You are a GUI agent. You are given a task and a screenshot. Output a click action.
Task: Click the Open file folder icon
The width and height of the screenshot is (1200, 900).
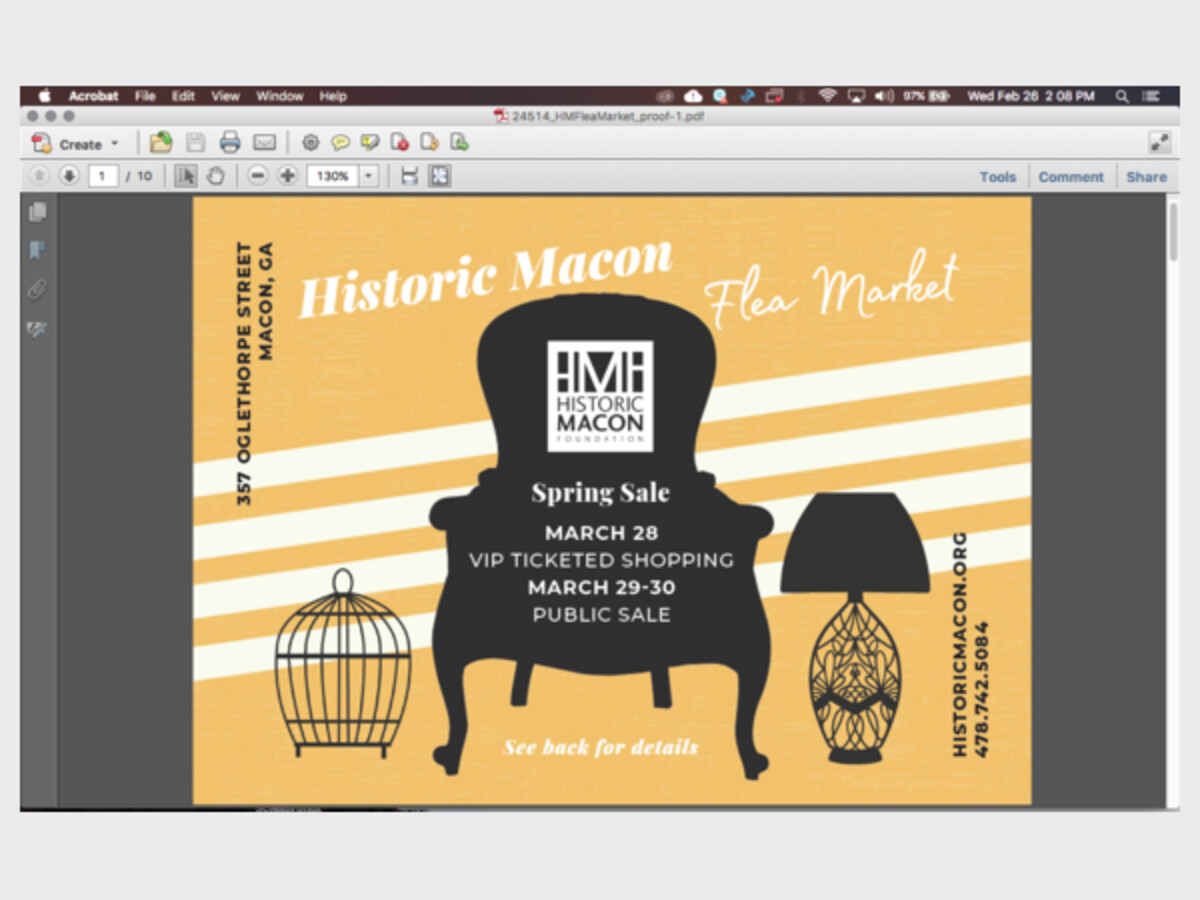point(160,143)
